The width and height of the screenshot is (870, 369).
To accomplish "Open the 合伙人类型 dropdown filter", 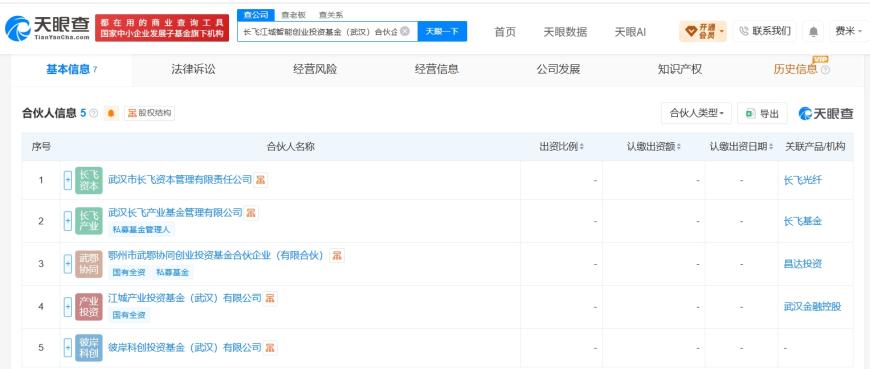I will tap(696, 113).
